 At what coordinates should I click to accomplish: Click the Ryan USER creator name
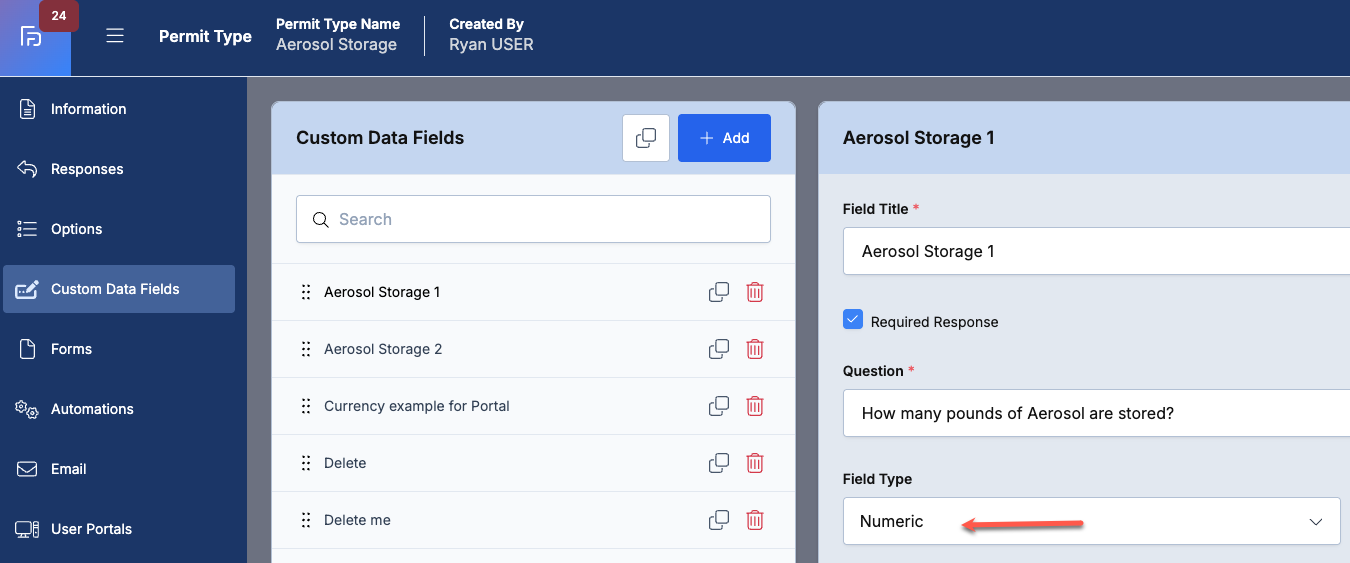[491, 45]
